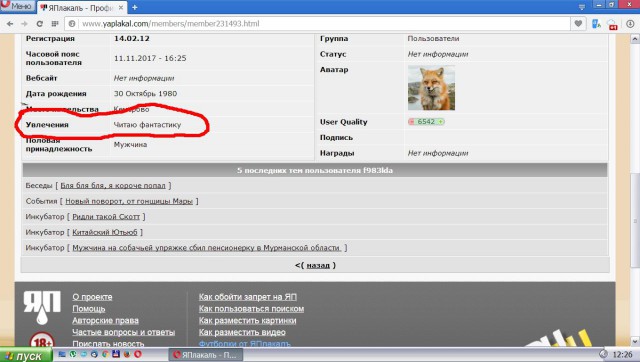Click the registration date 14.02.12
The width and height of the screenshot is (640, 362).
tap(132, 38)
